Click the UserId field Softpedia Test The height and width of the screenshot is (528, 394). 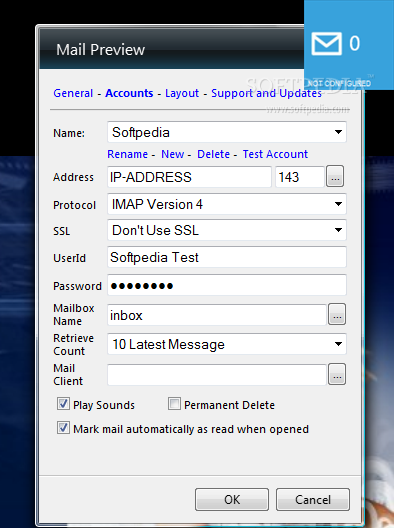[227, 257]
